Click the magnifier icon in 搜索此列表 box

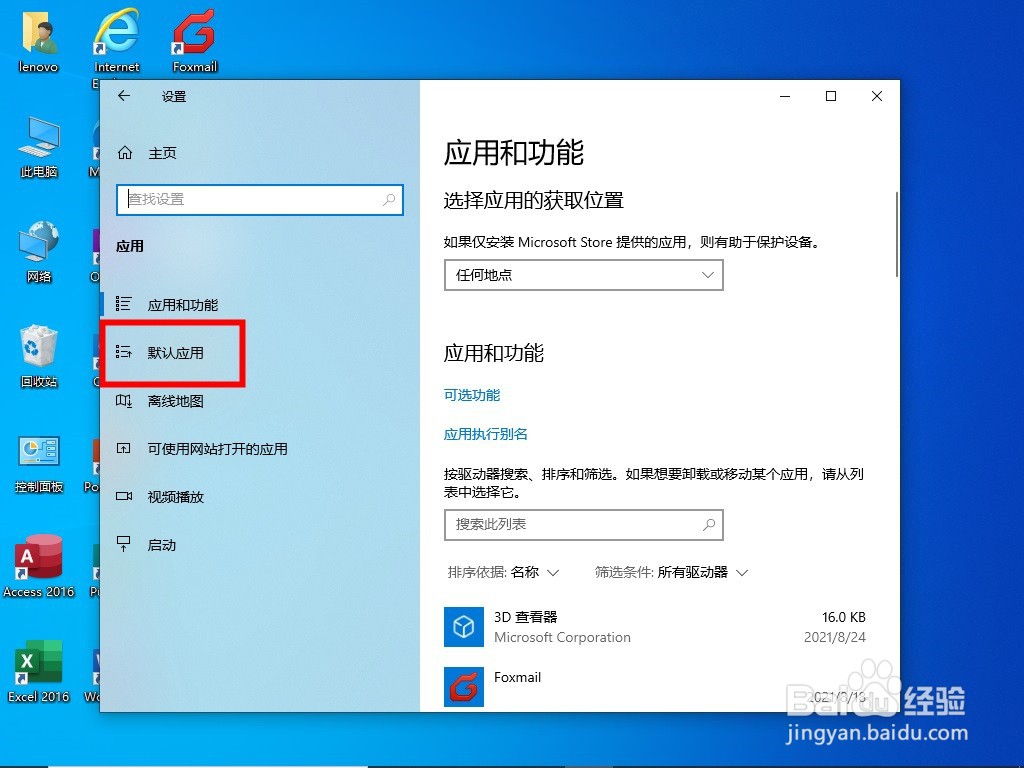click(x=709, y=524)
